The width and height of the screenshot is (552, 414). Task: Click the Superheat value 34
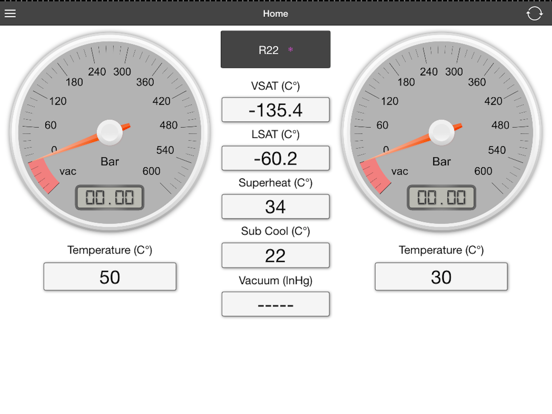[275, 207]
